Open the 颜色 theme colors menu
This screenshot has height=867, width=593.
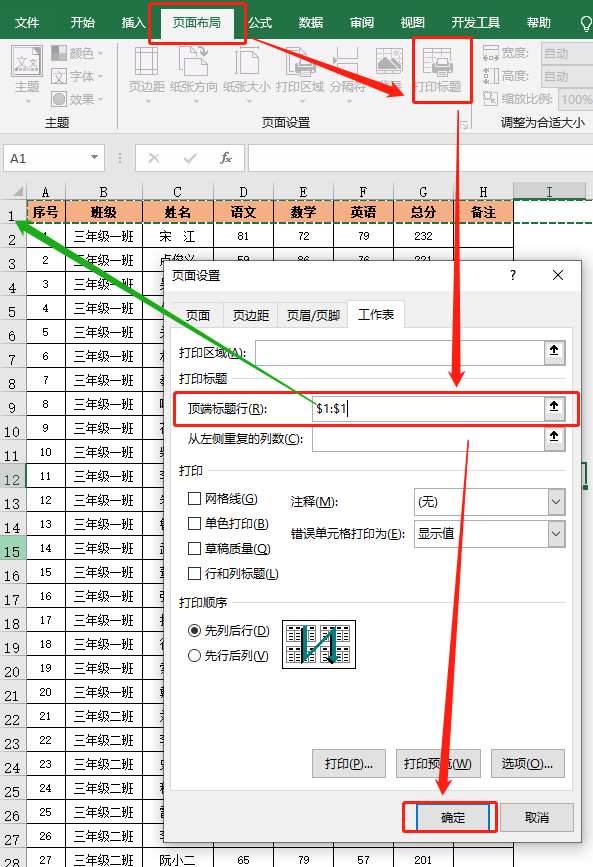click(77, 53)
